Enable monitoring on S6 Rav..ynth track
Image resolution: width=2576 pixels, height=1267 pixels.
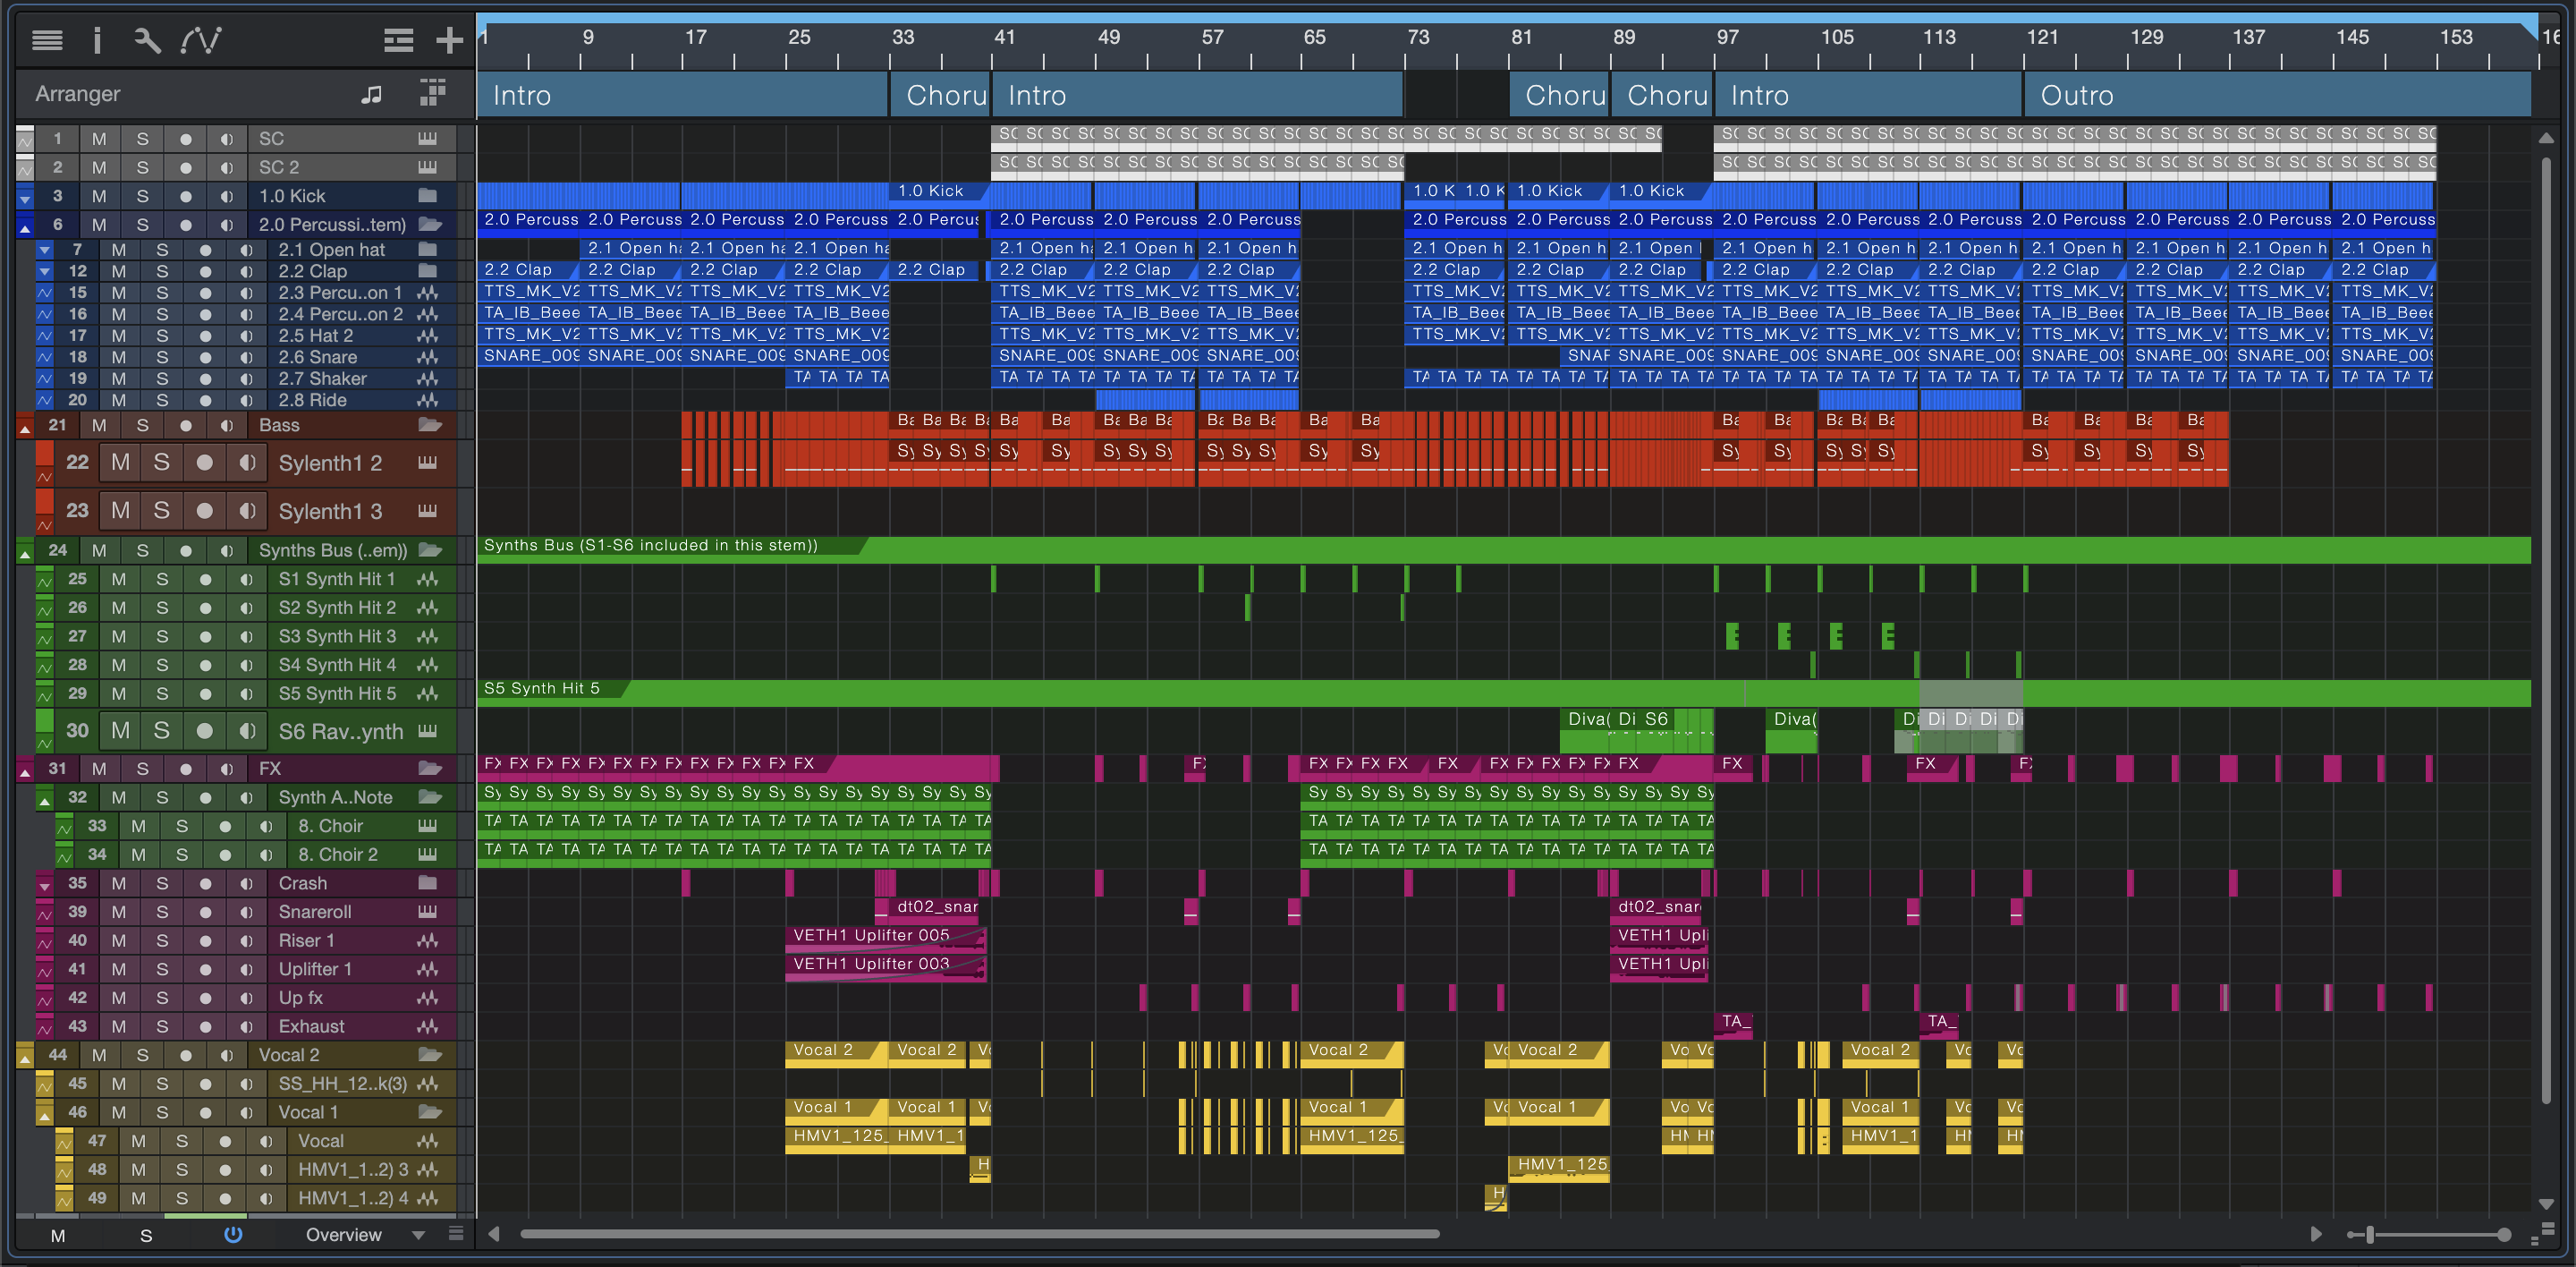247,731
